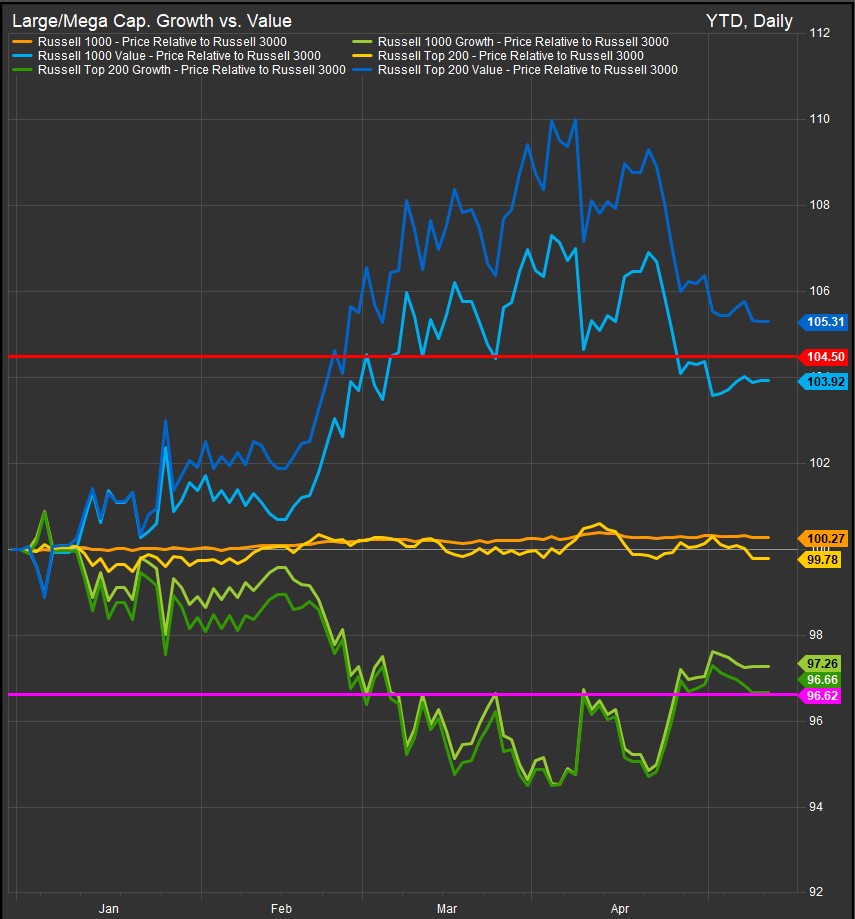855x919 pixels.
Task: Click the 98 y-axis label
Action: (816, 635)
